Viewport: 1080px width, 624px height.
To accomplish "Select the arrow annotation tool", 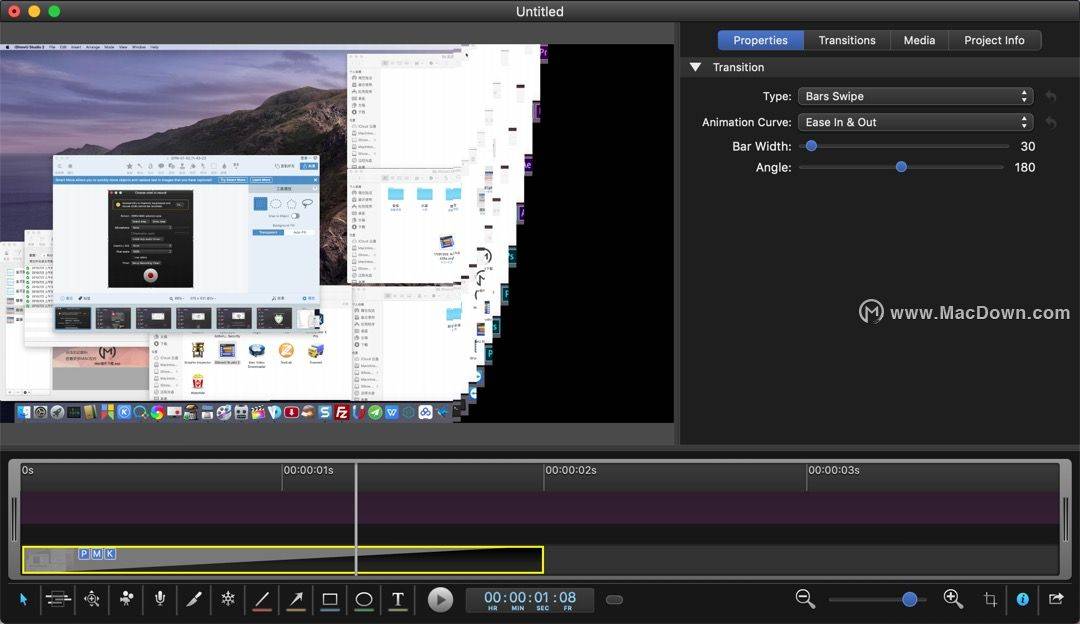I will click(296, 599).
